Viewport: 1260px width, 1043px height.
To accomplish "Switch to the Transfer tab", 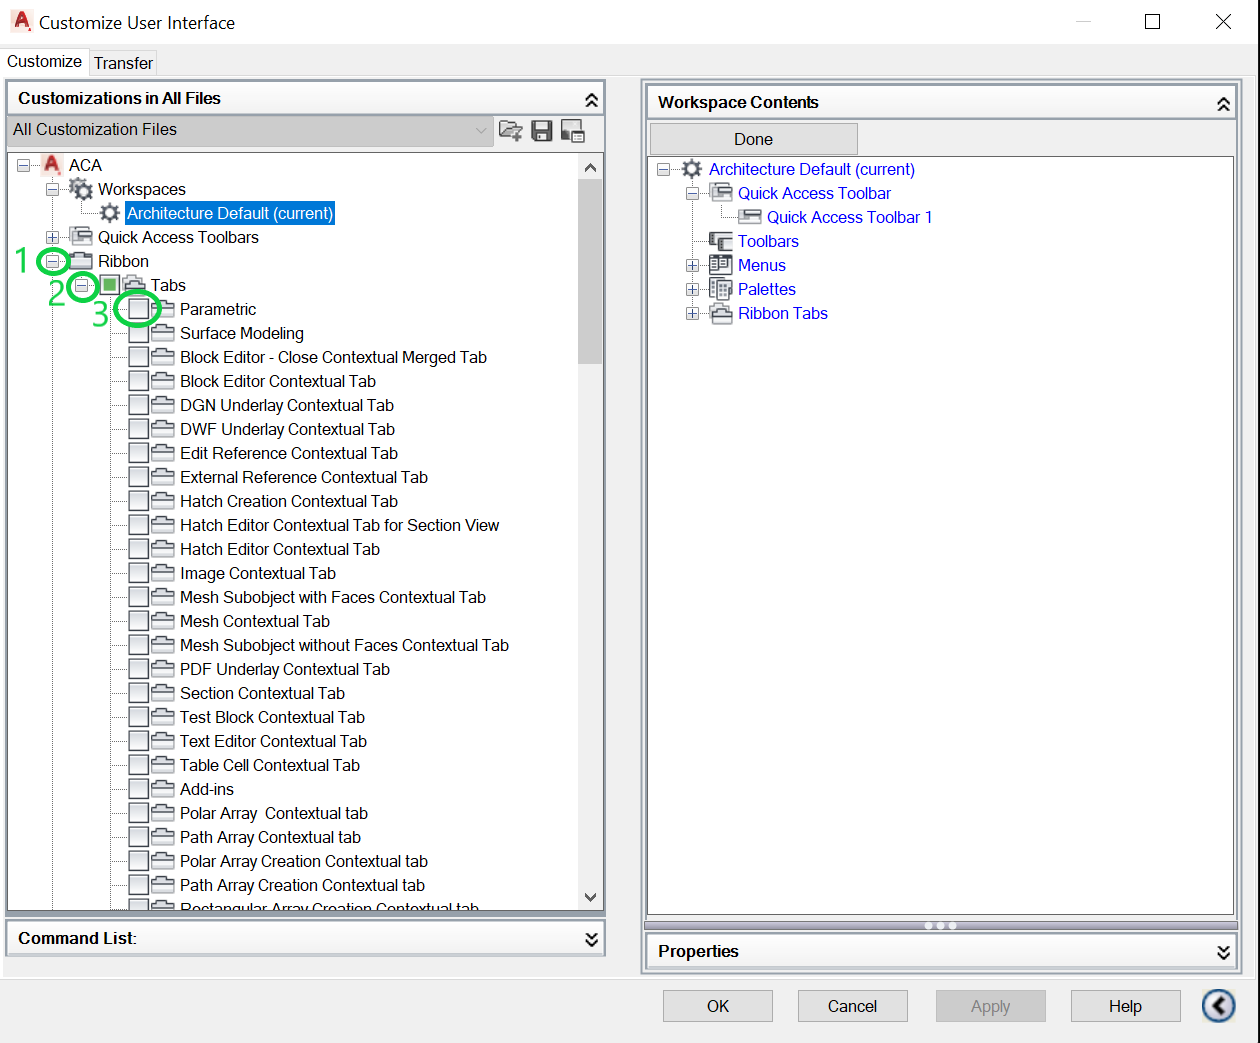I will pyautogui.click(x=123, y=63).
